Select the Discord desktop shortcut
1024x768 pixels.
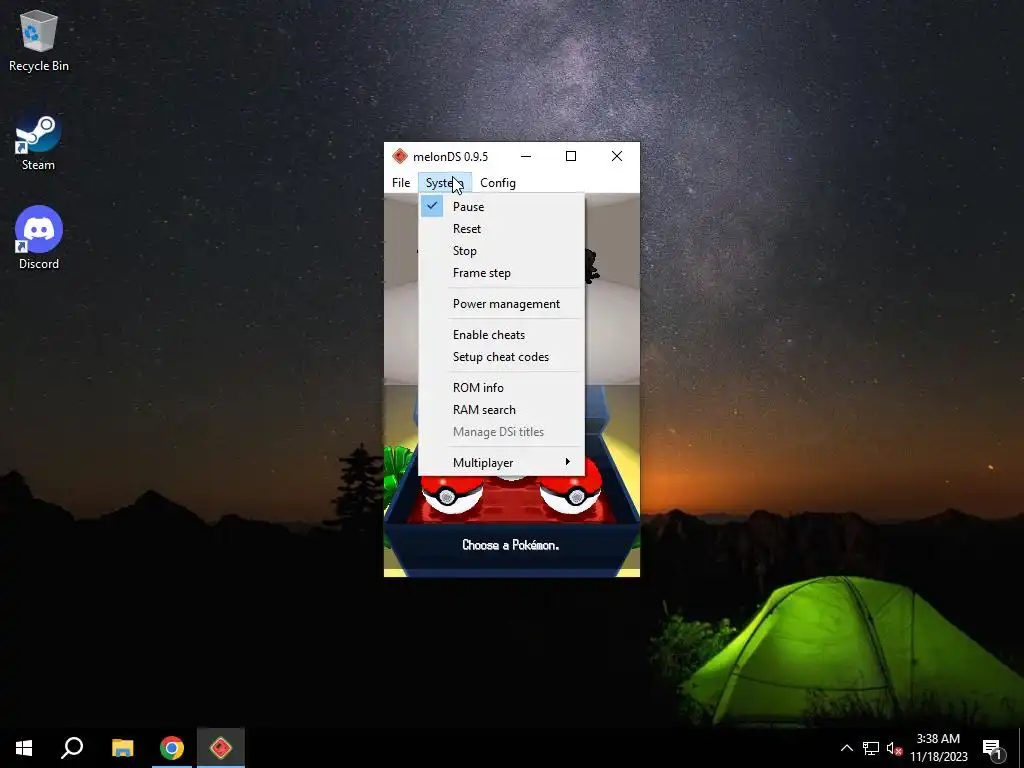(39, 238)
